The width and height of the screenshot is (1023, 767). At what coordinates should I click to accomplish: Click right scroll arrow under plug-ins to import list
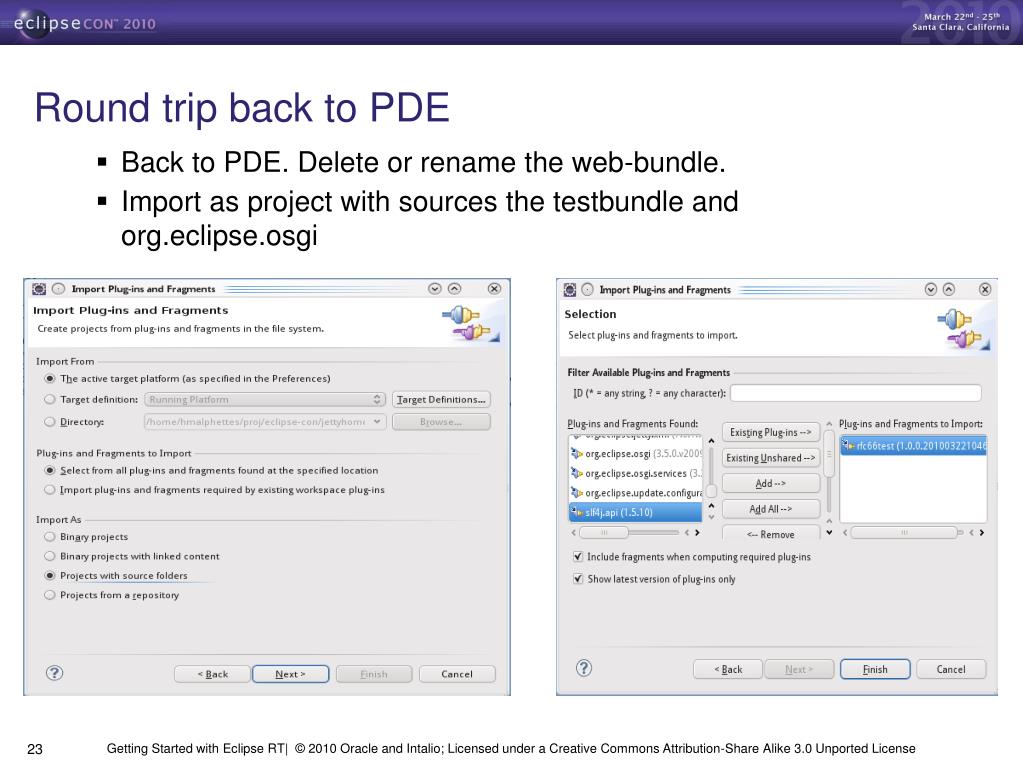981,532
